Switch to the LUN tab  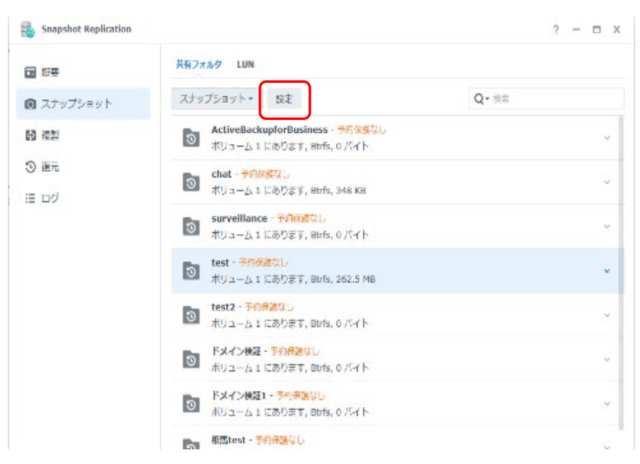pos(245,64)
